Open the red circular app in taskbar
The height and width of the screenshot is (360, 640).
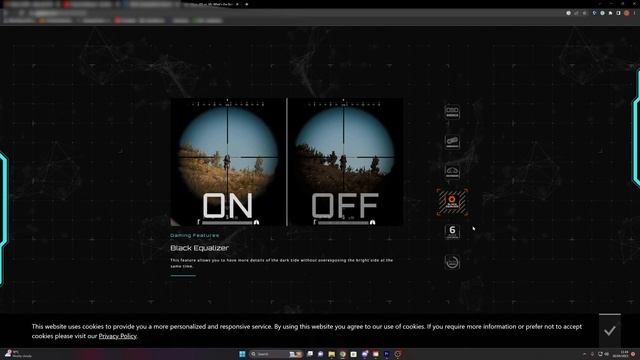398,354
